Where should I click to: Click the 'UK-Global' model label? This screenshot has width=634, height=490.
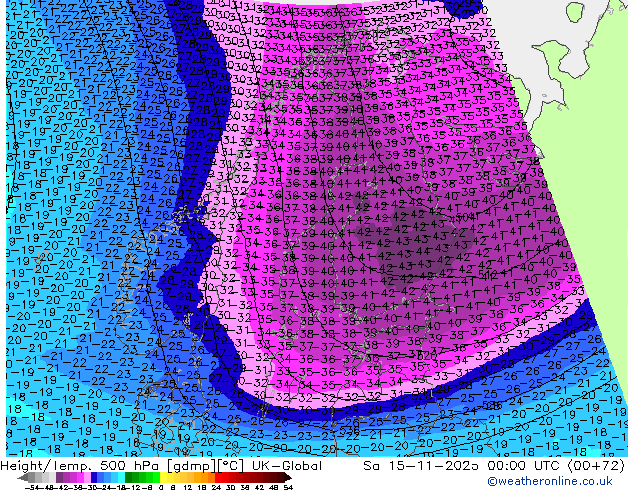tap(287, 466)
